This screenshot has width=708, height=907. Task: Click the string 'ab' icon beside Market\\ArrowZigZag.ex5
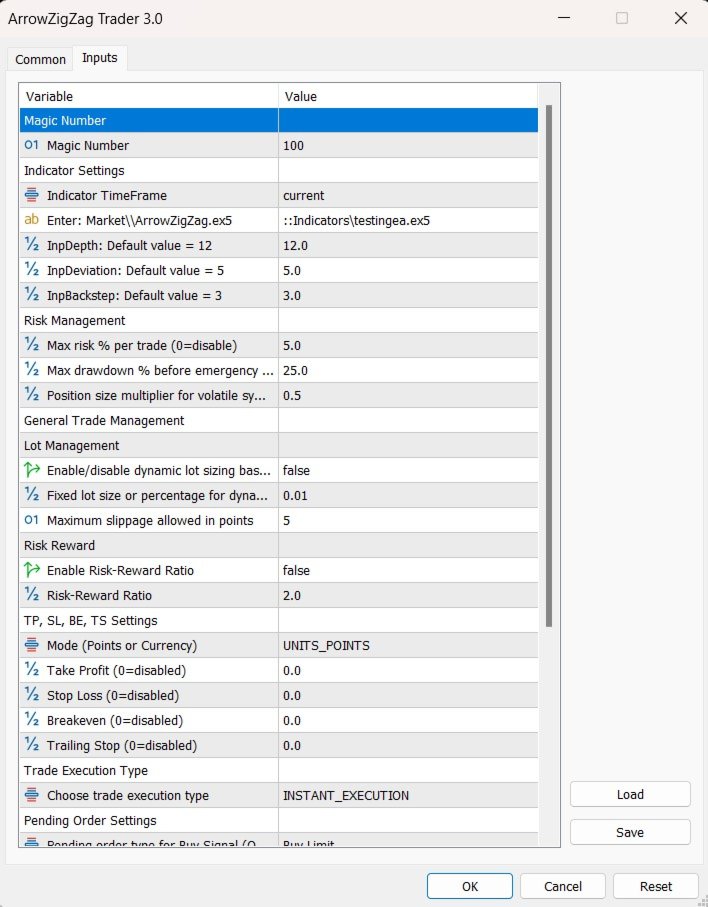click(31, 220)
